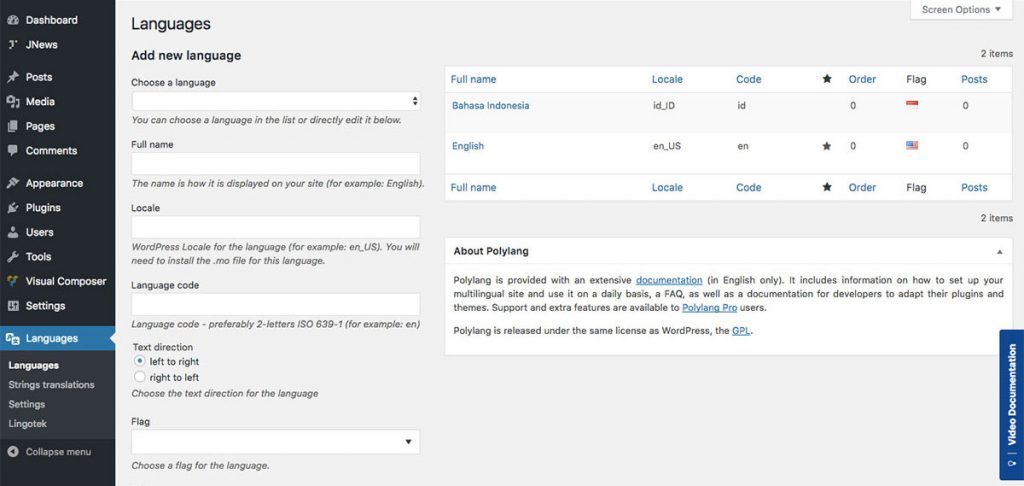Image resolution: width=1024 pixels, height=486 pixels.
Task: Click the Bahasa Indonesia language link
Action: (490, 106)
